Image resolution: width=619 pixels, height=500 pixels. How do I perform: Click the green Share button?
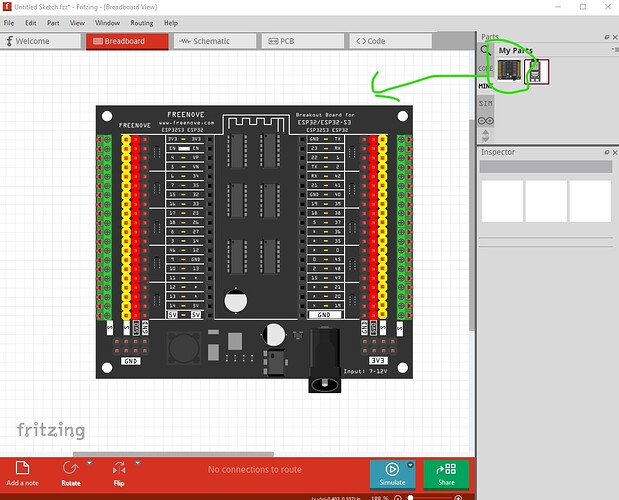[445, 473]
